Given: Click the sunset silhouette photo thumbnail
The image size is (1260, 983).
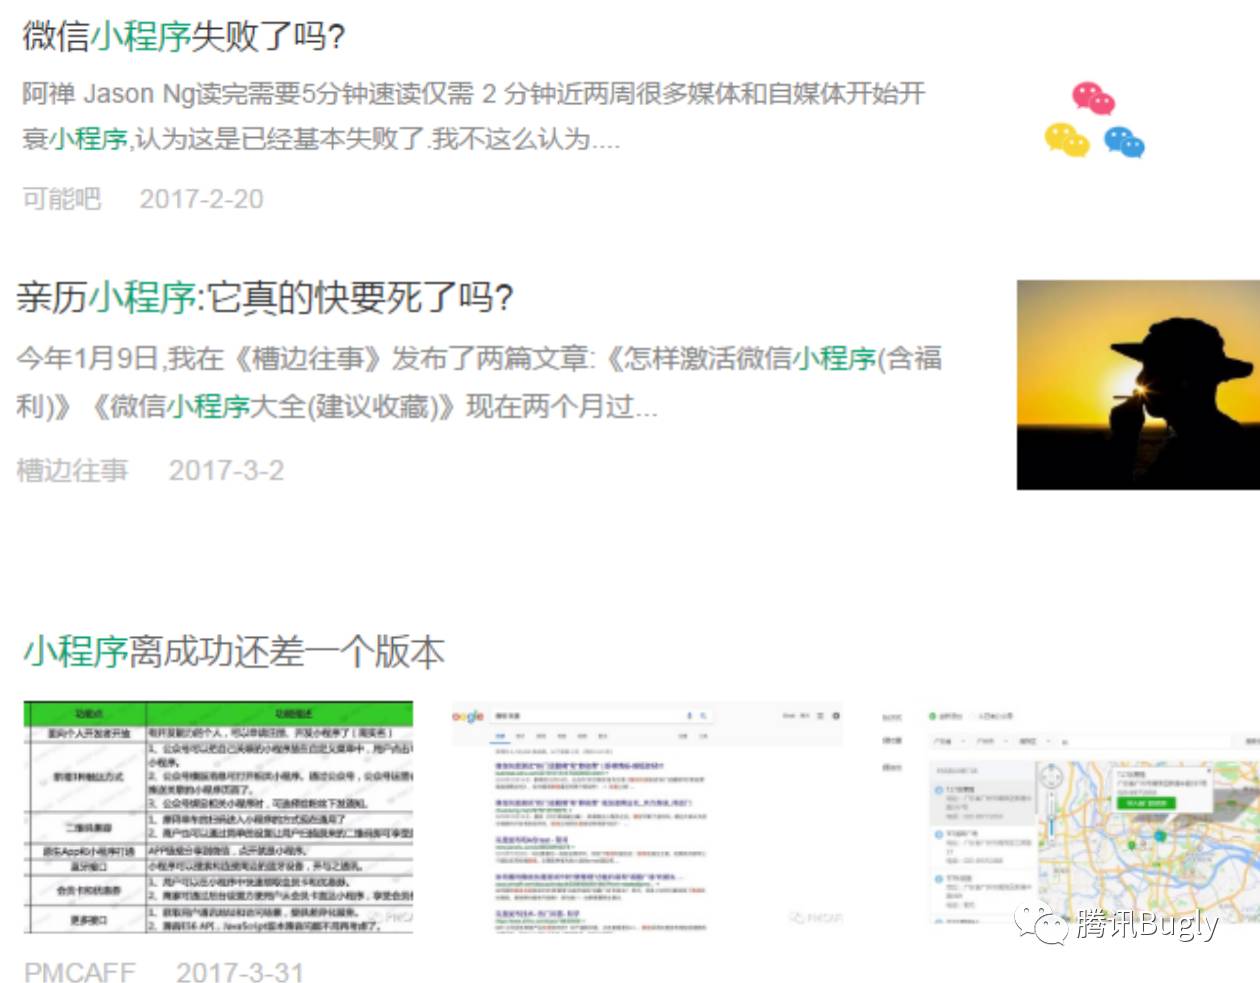Looking at the screenshot, I should pos(1138,385).
